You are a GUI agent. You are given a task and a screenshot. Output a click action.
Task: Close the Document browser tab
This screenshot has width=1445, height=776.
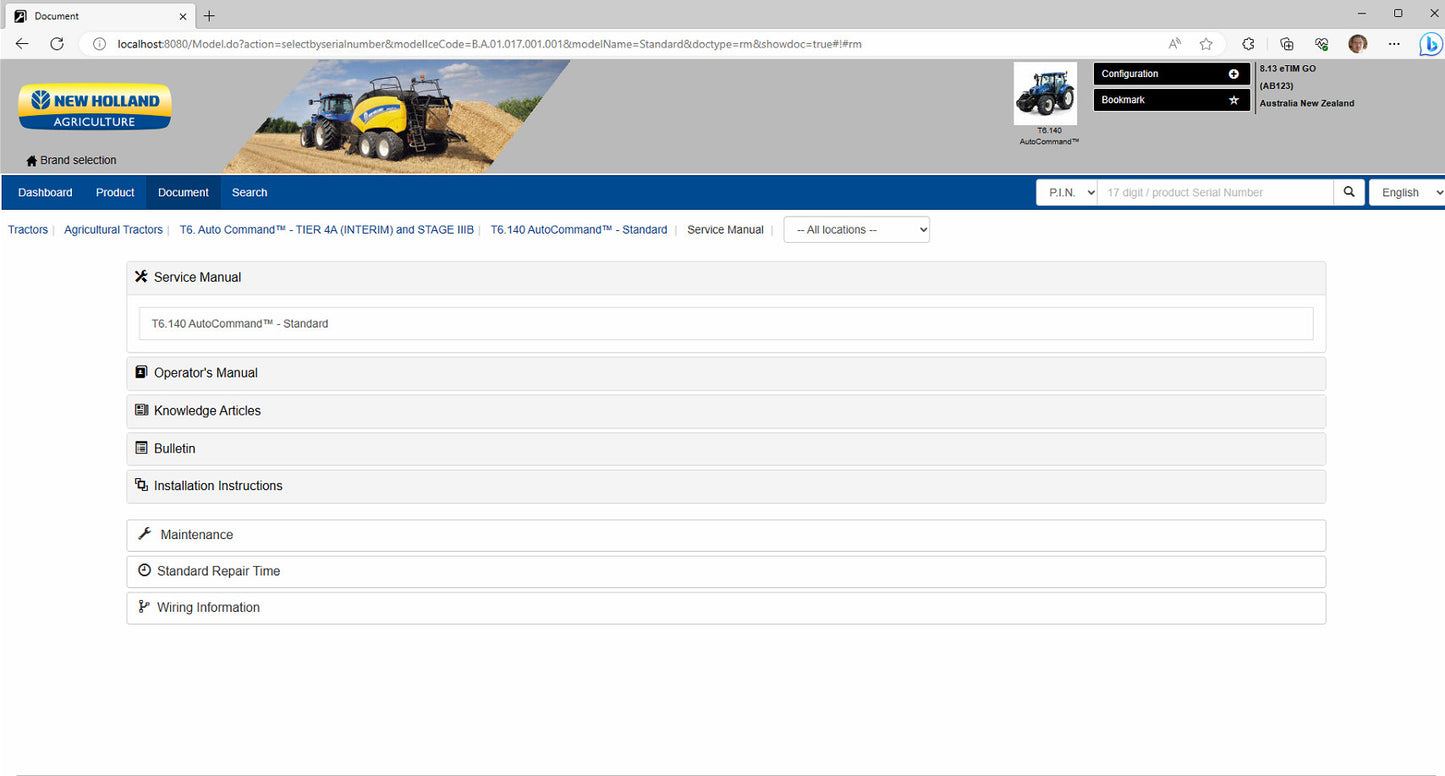click(x=184, y=16)
